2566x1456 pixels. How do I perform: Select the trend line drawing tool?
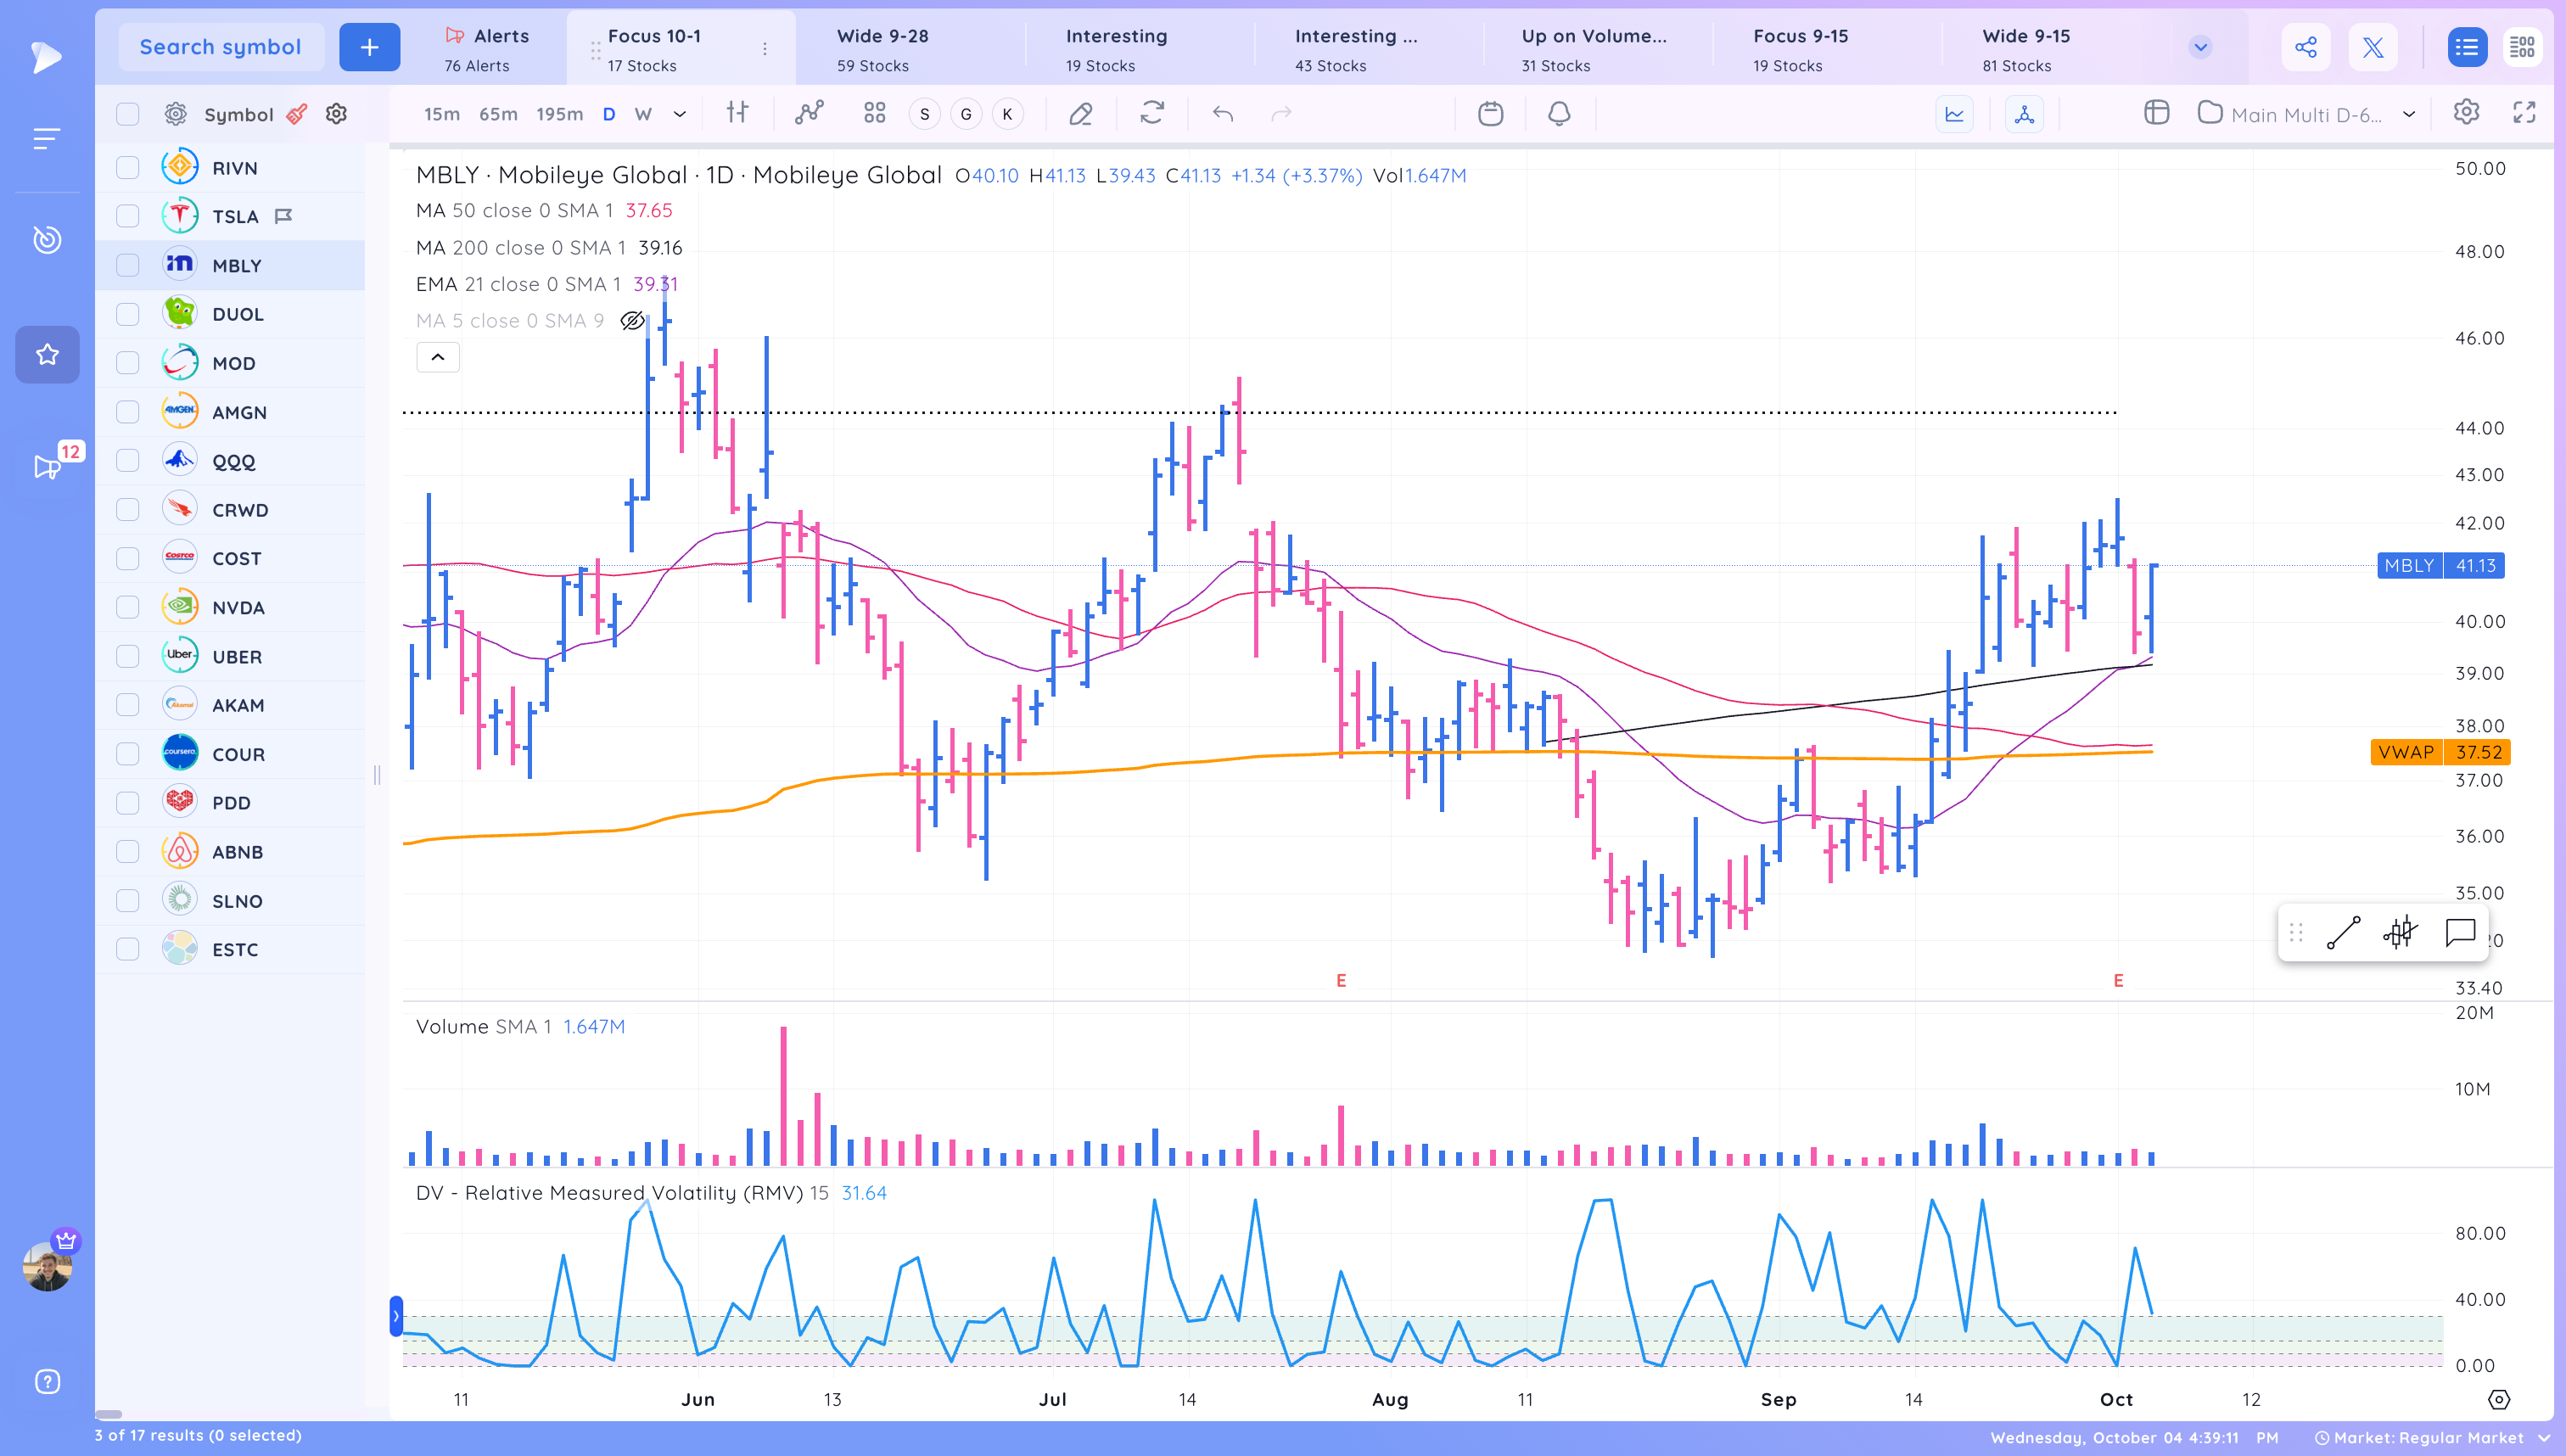point(2343,933)
